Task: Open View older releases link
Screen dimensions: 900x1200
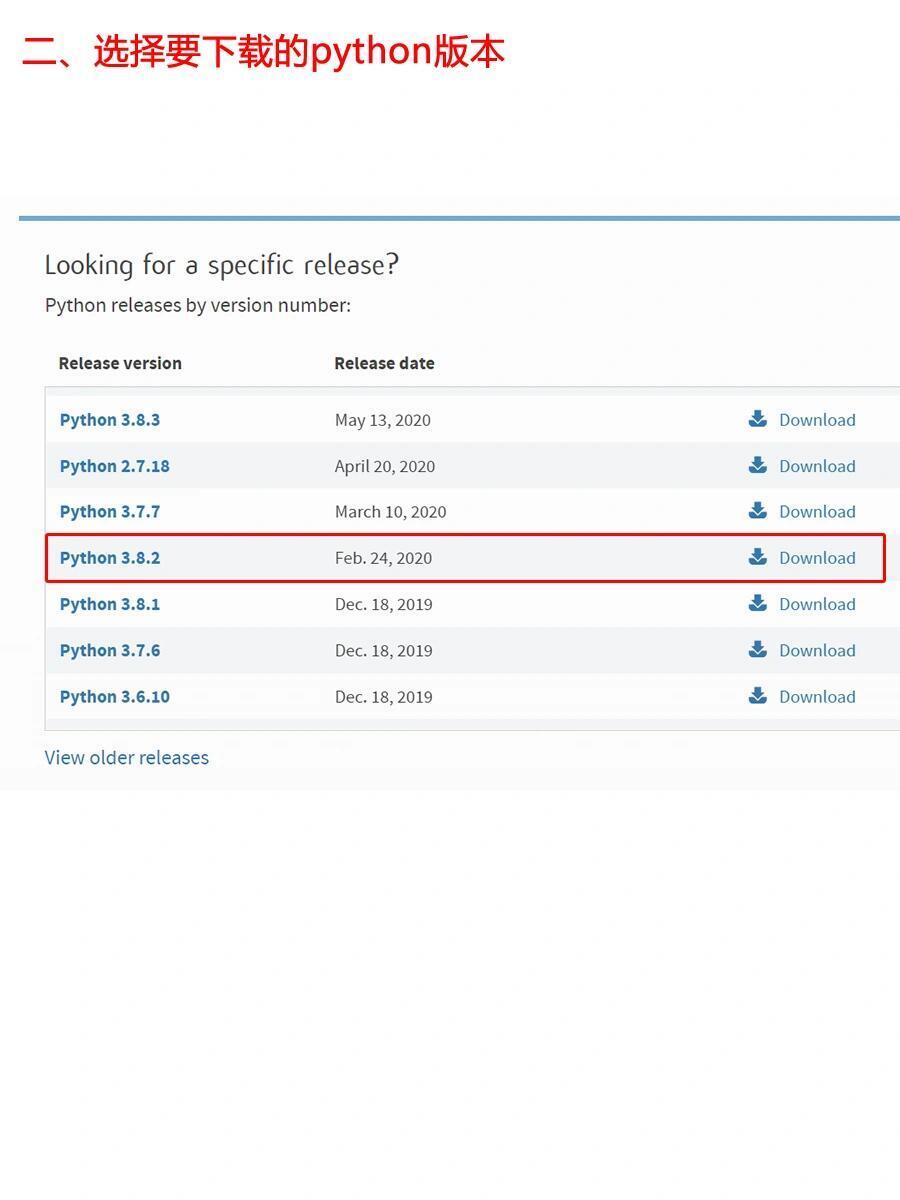Action: click(127, 757)
